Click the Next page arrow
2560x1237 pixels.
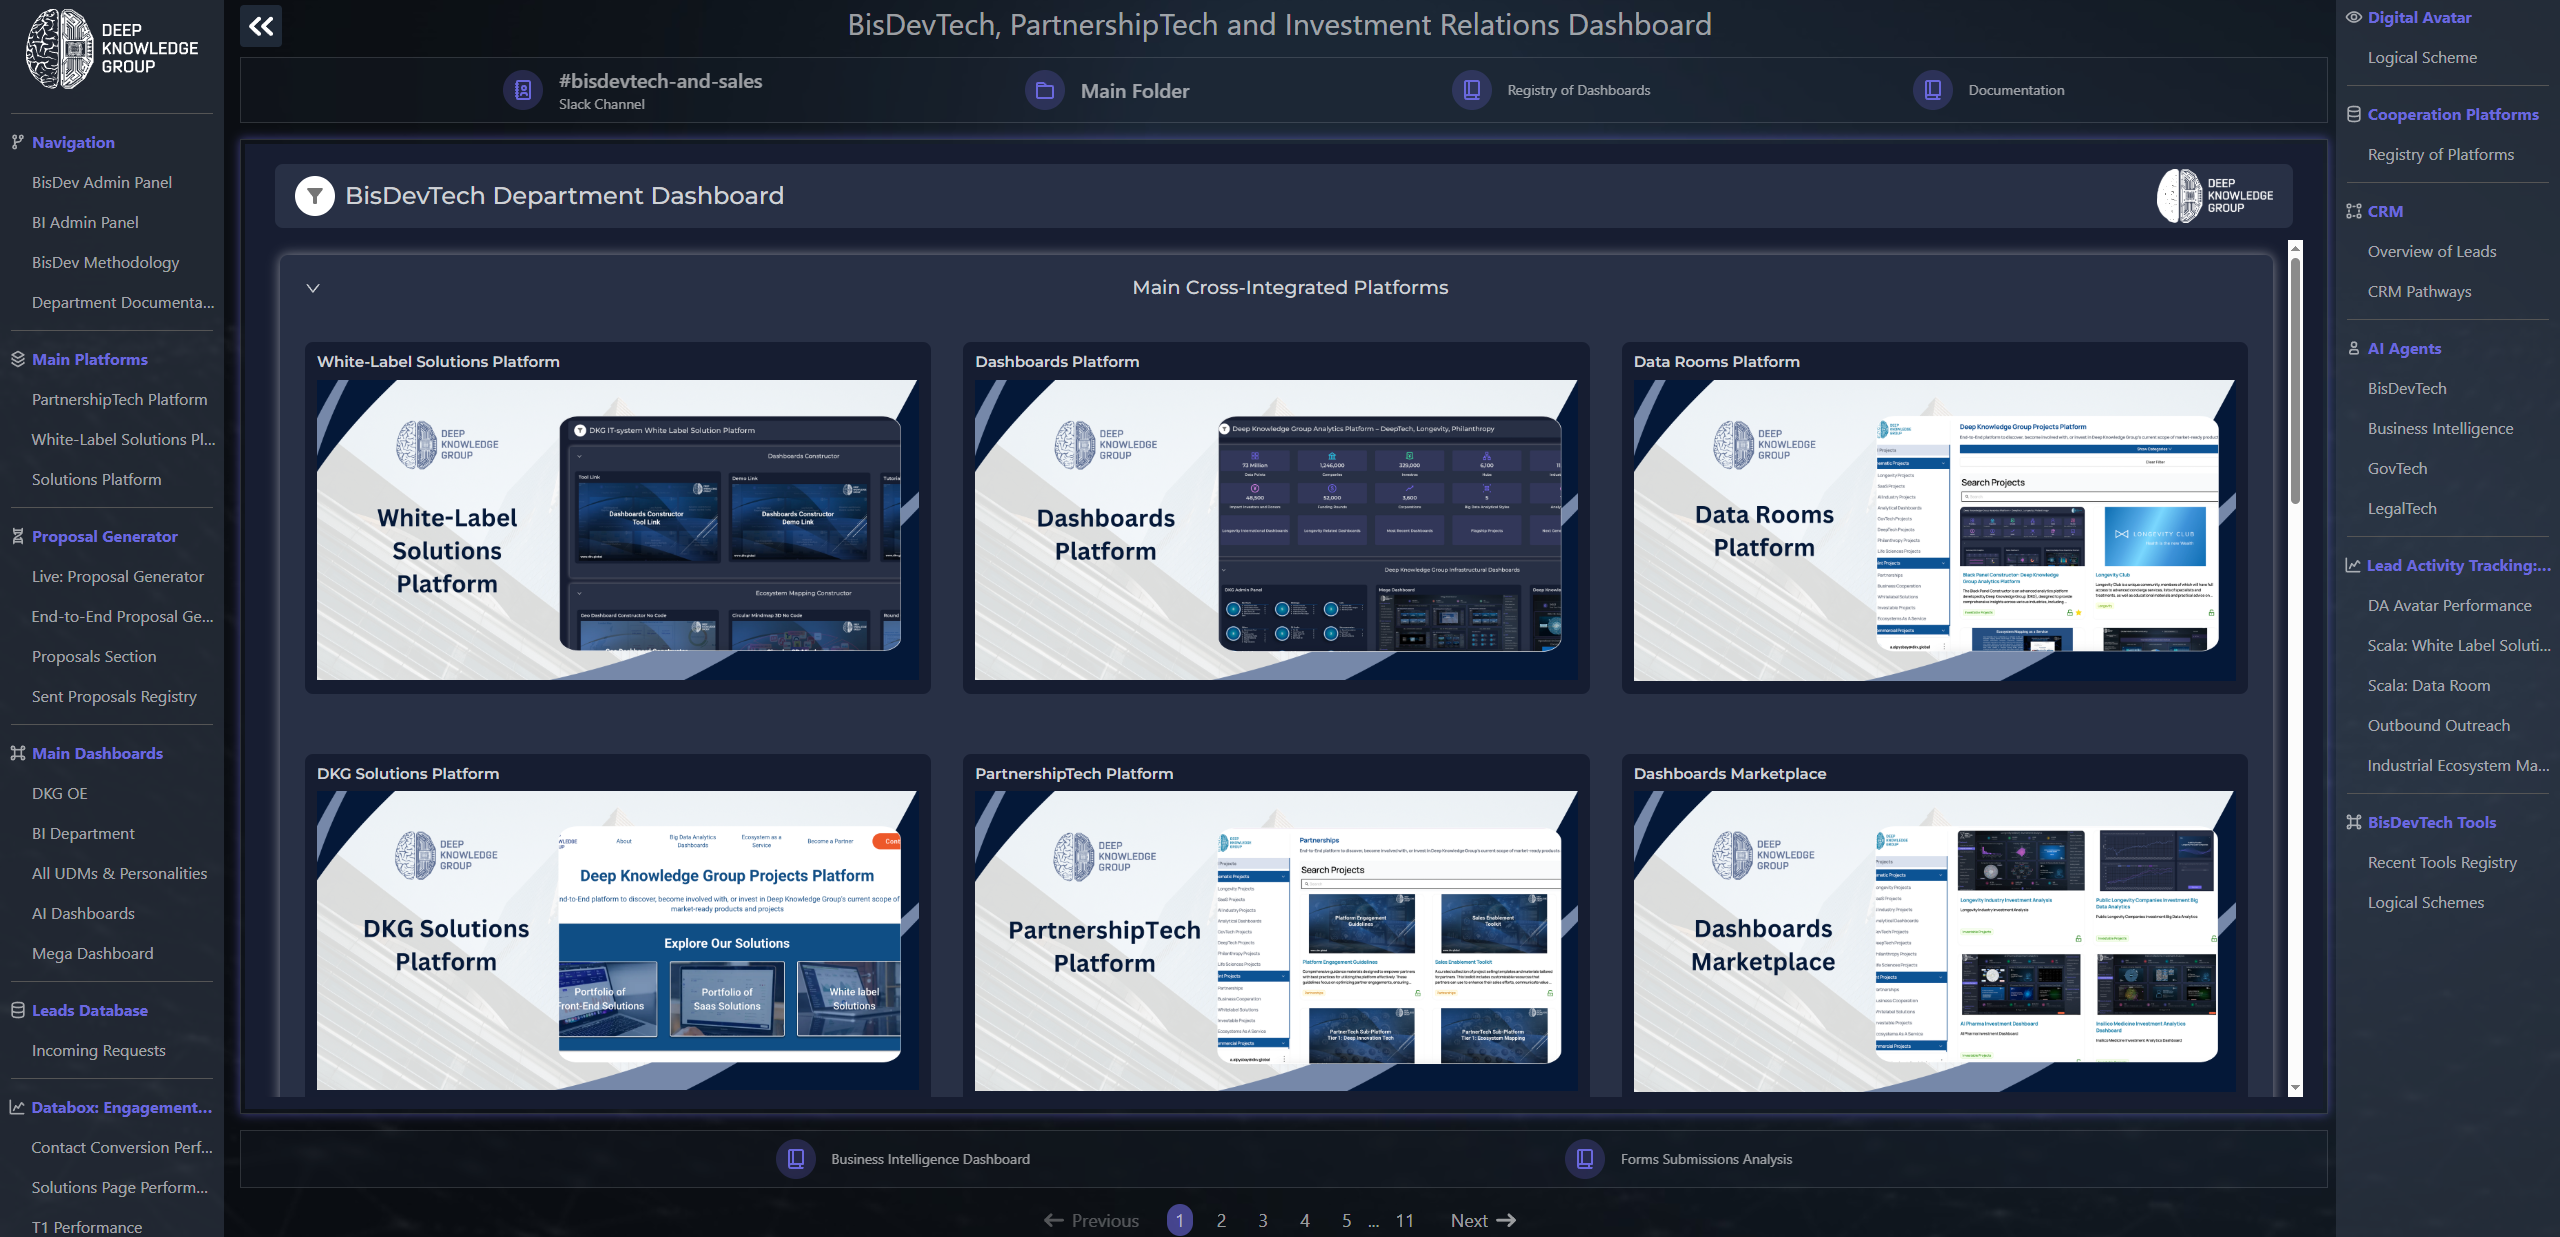(1484, 1220)
